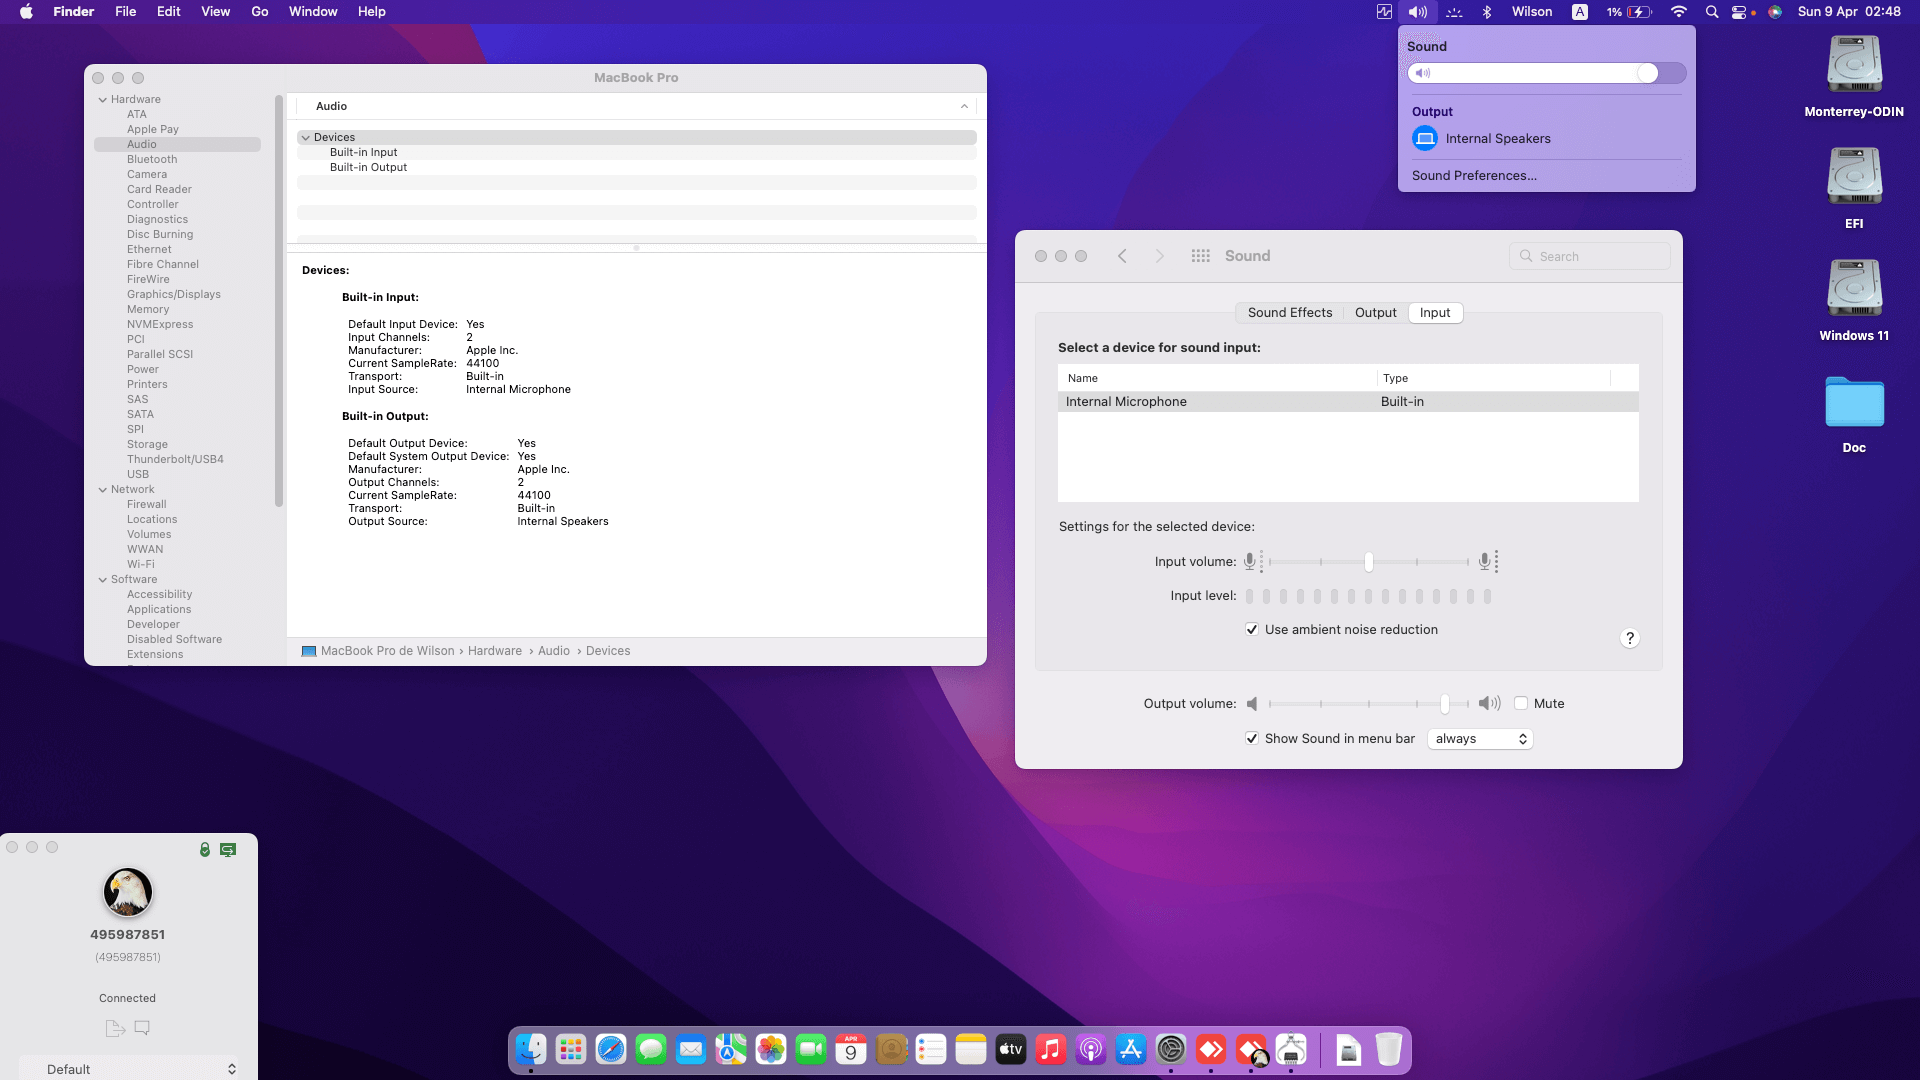Open the always dropdown next to Show Sound
Screen dimensions: 1920x1080
click(x=1479, y=738)
